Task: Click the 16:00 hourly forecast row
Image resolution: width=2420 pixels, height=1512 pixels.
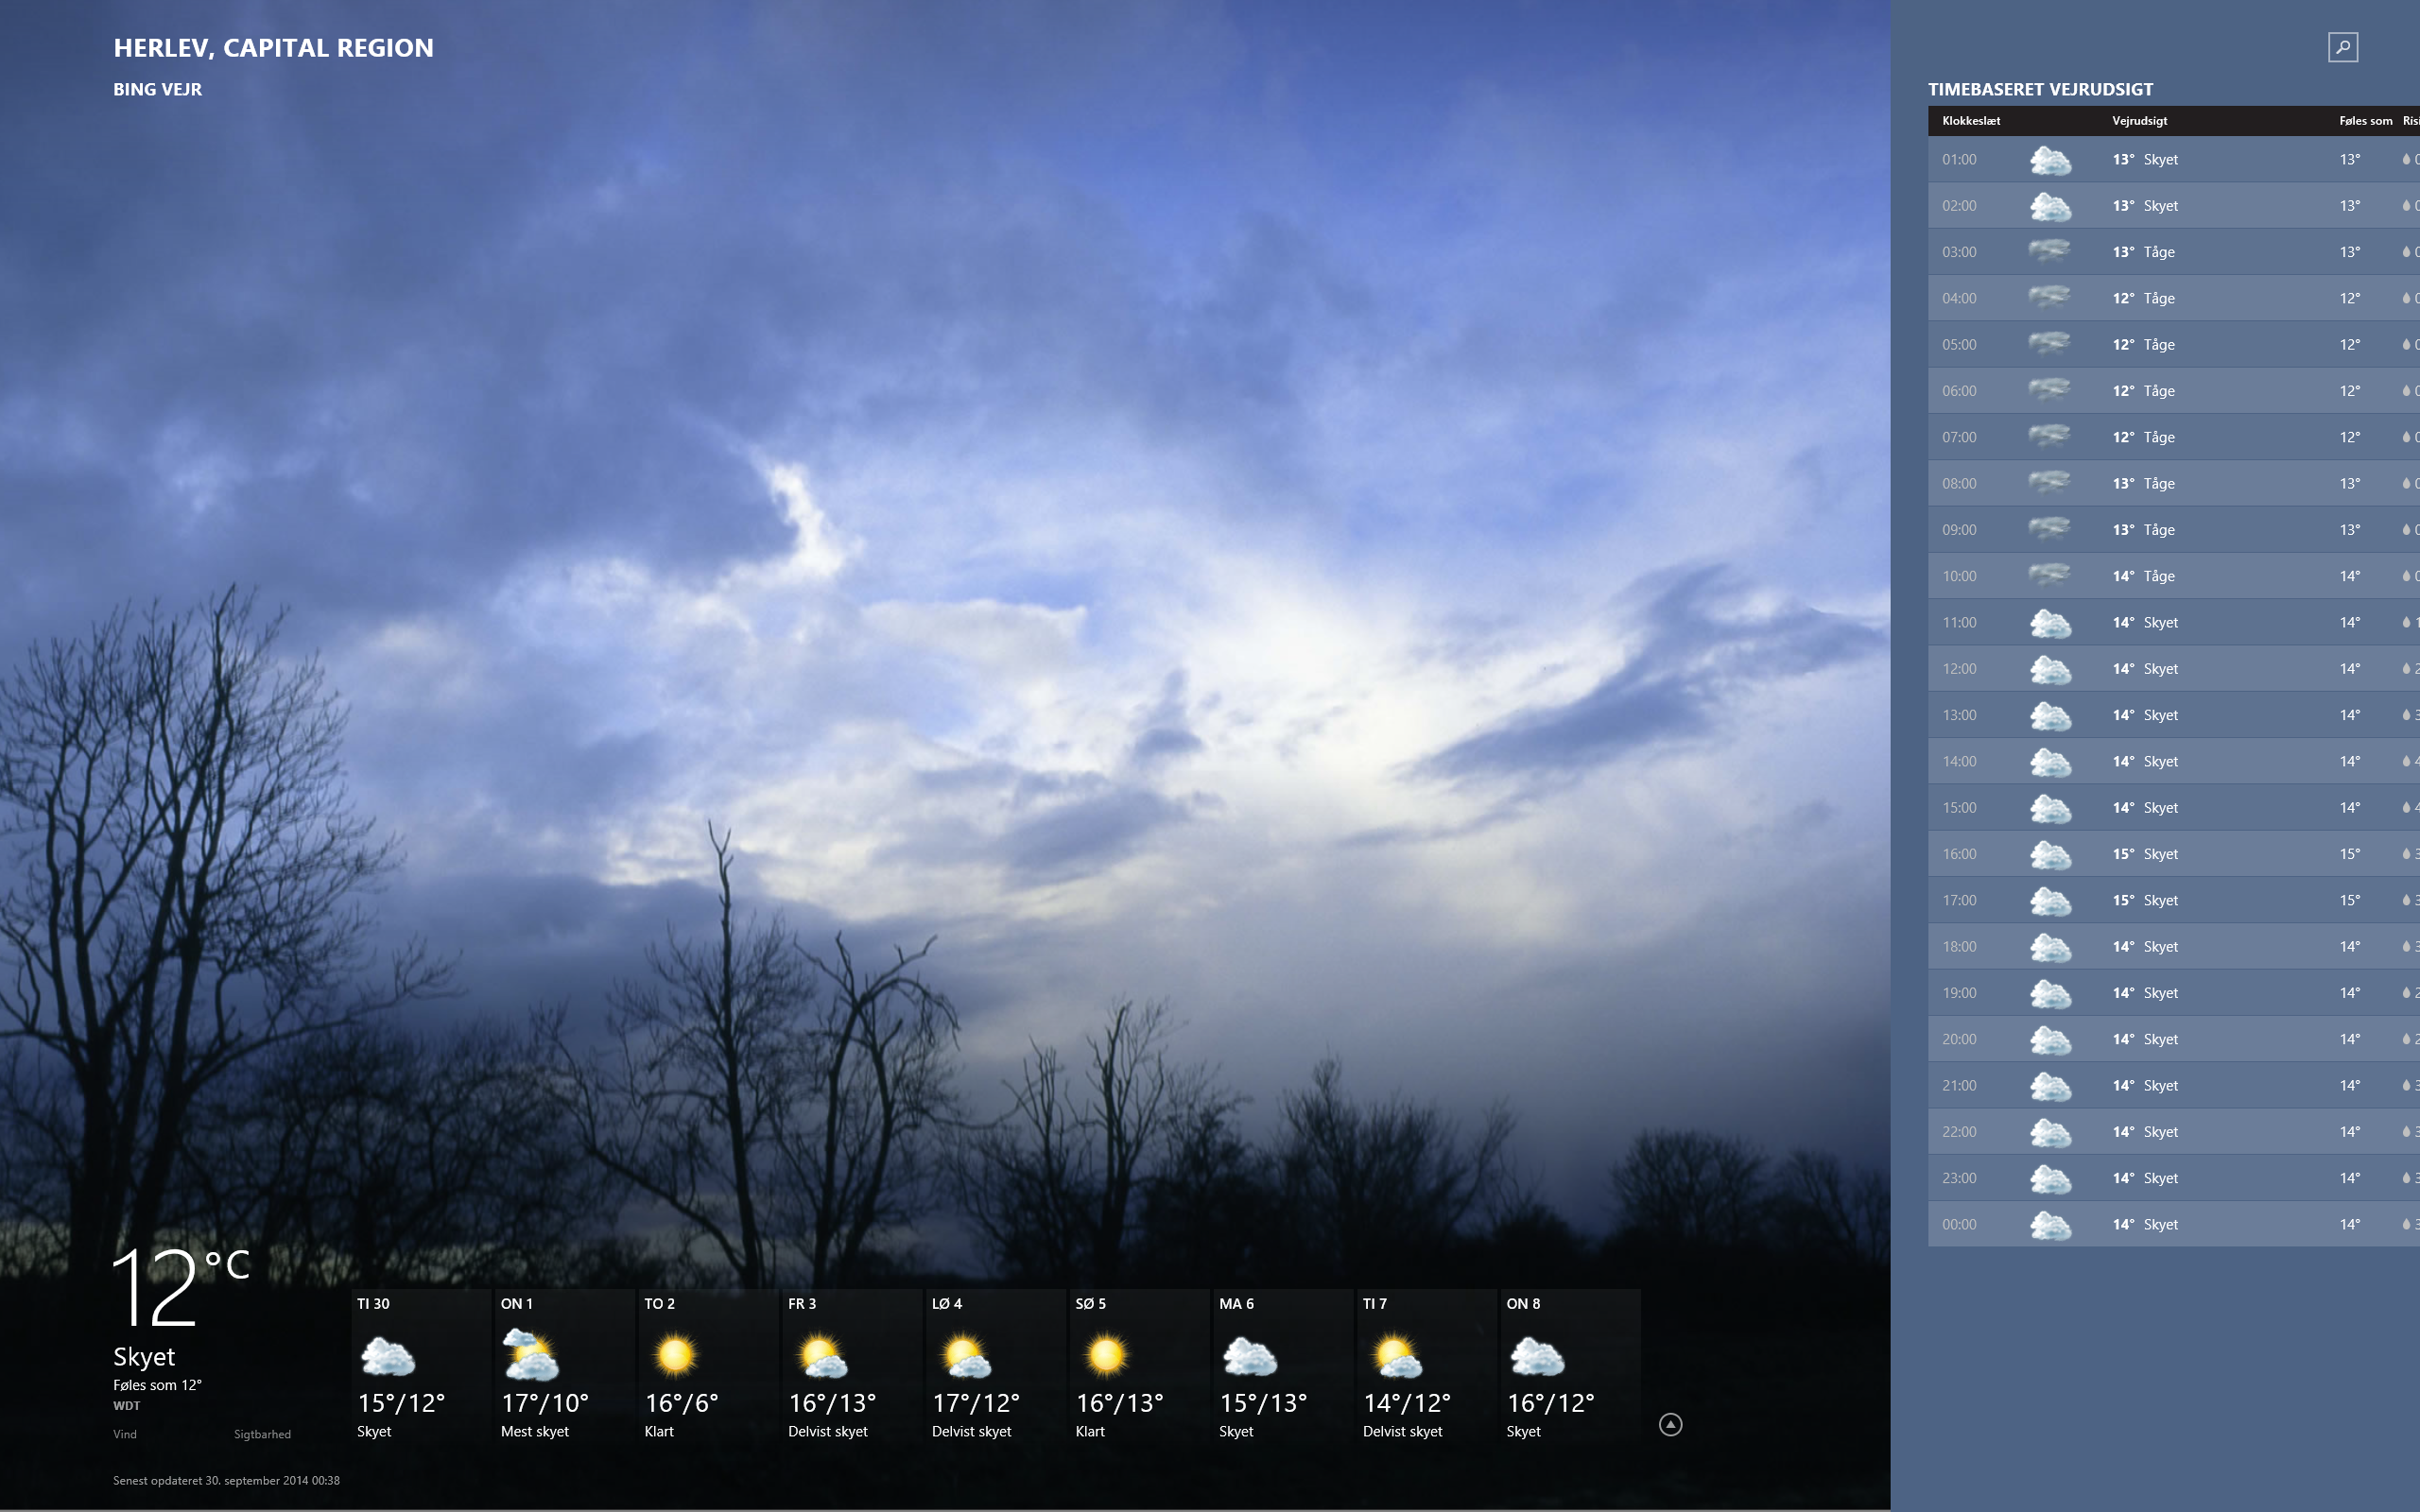Action: (2170, 854)
